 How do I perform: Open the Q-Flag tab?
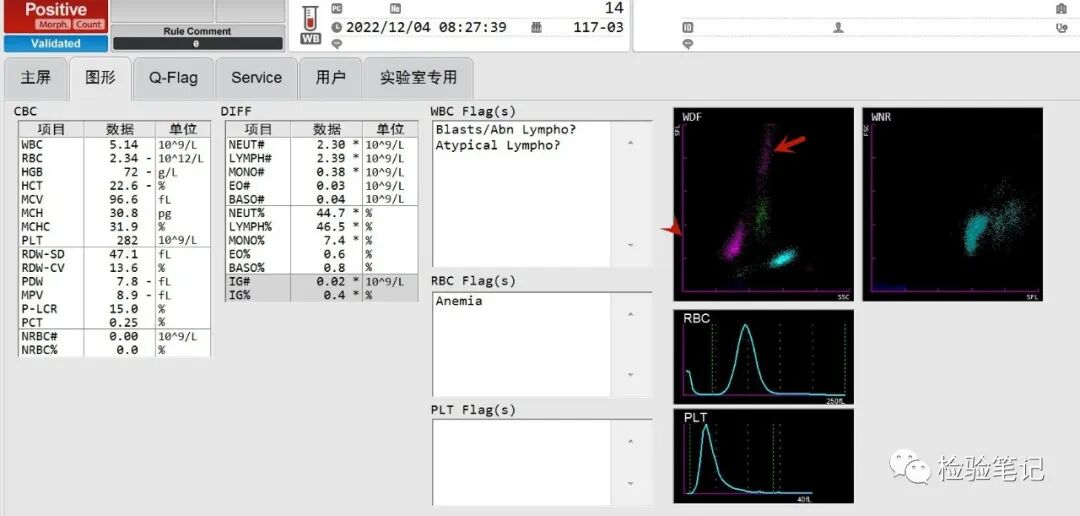click(174, 78)
